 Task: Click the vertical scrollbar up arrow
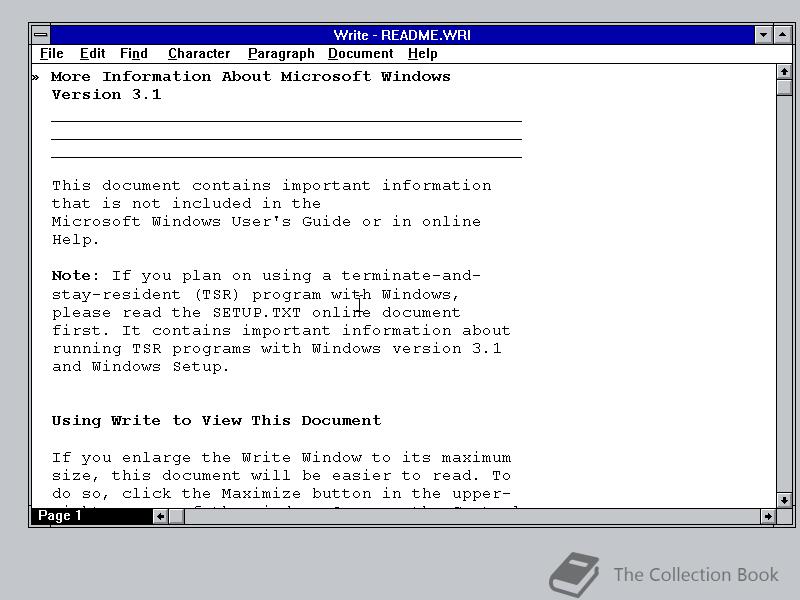click(784, 72)
